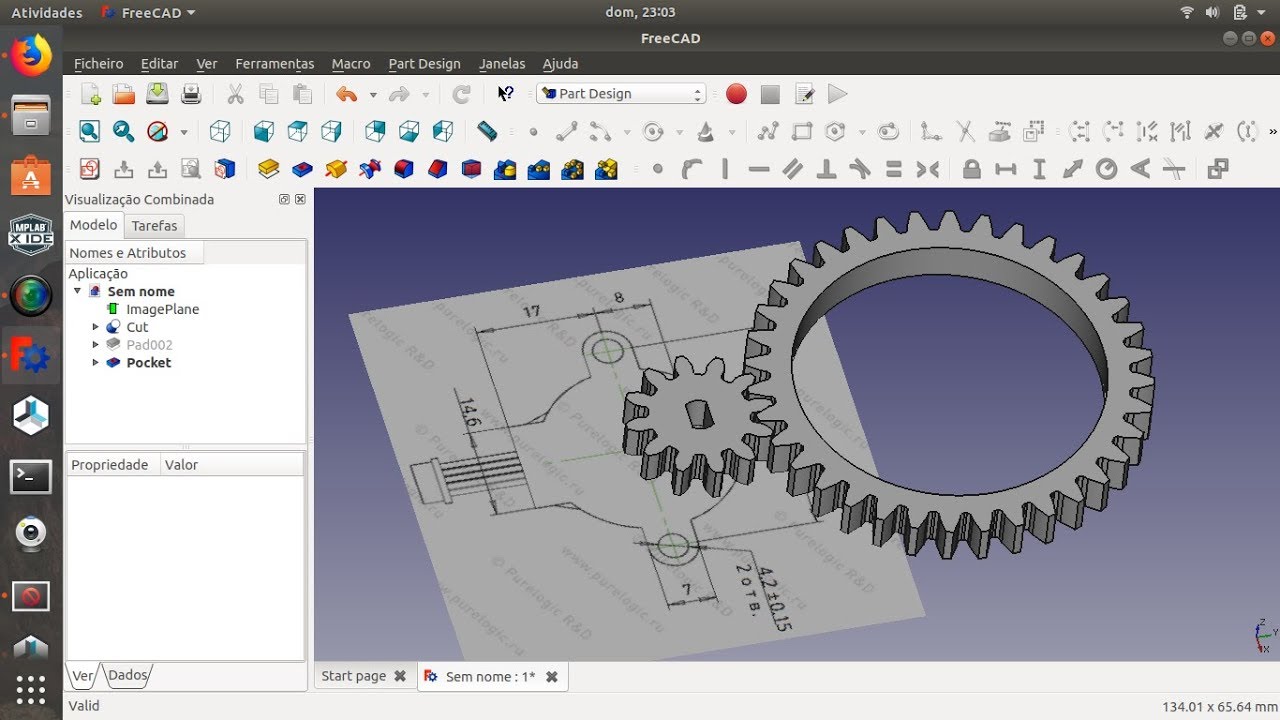This screenshot has width=1280, height=720.
Task: Apply the Lock constraint padlock icon
Action: (x=971, y=169)
